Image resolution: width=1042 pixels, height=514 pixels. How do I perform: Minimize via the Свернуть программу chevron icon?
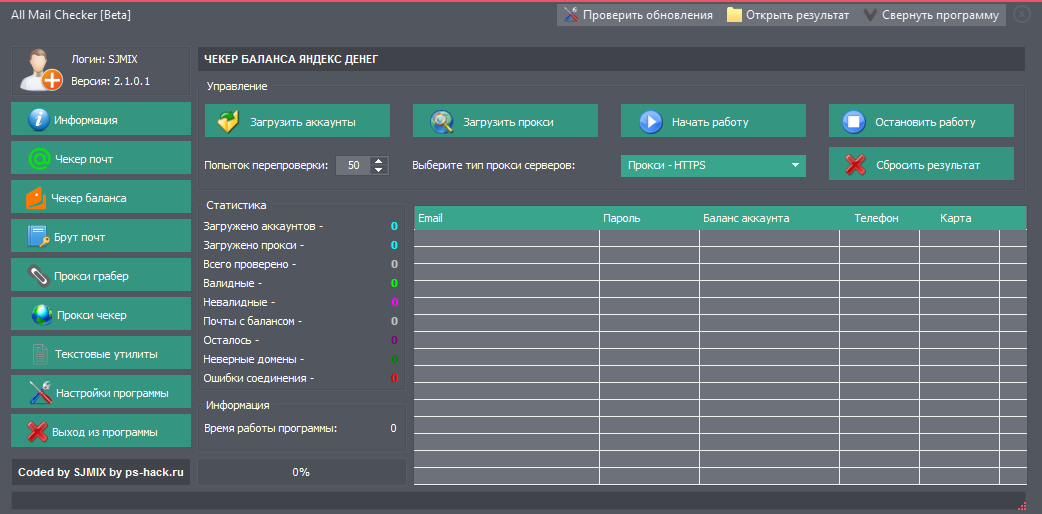pyautogui.click(x=870, y=15)
